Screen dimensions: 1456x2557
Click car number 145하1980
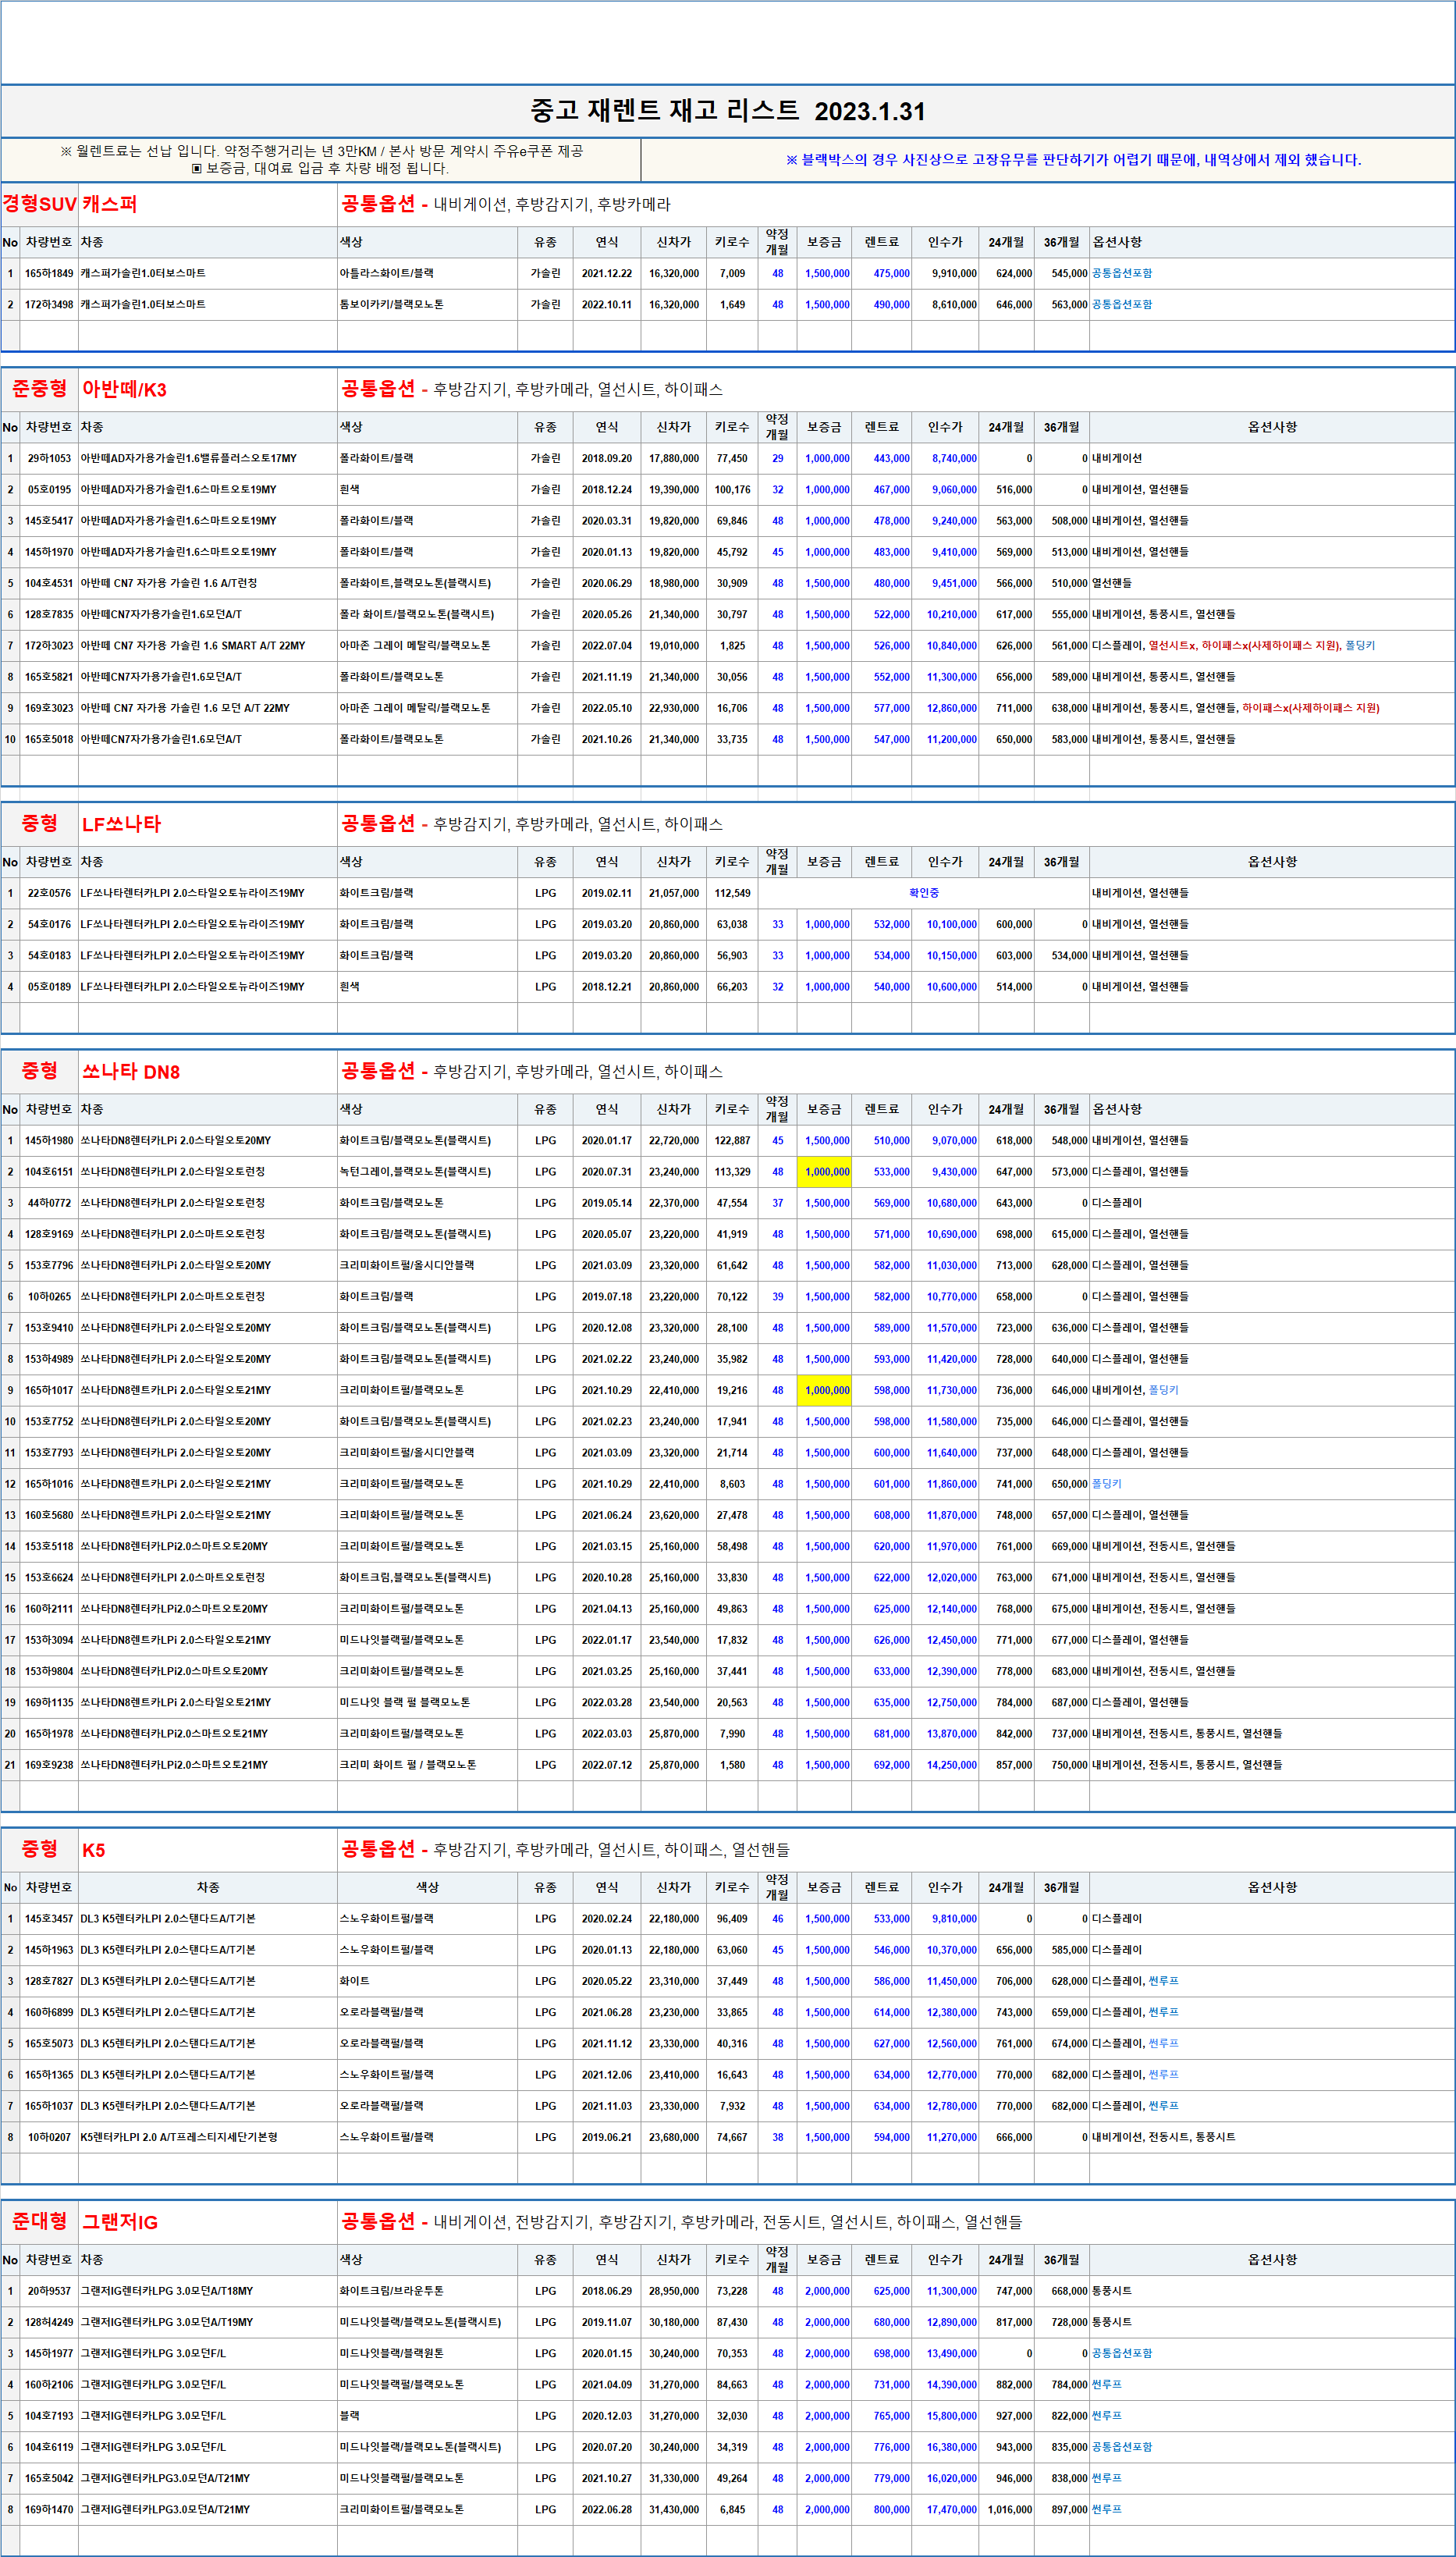[49, 1141]
